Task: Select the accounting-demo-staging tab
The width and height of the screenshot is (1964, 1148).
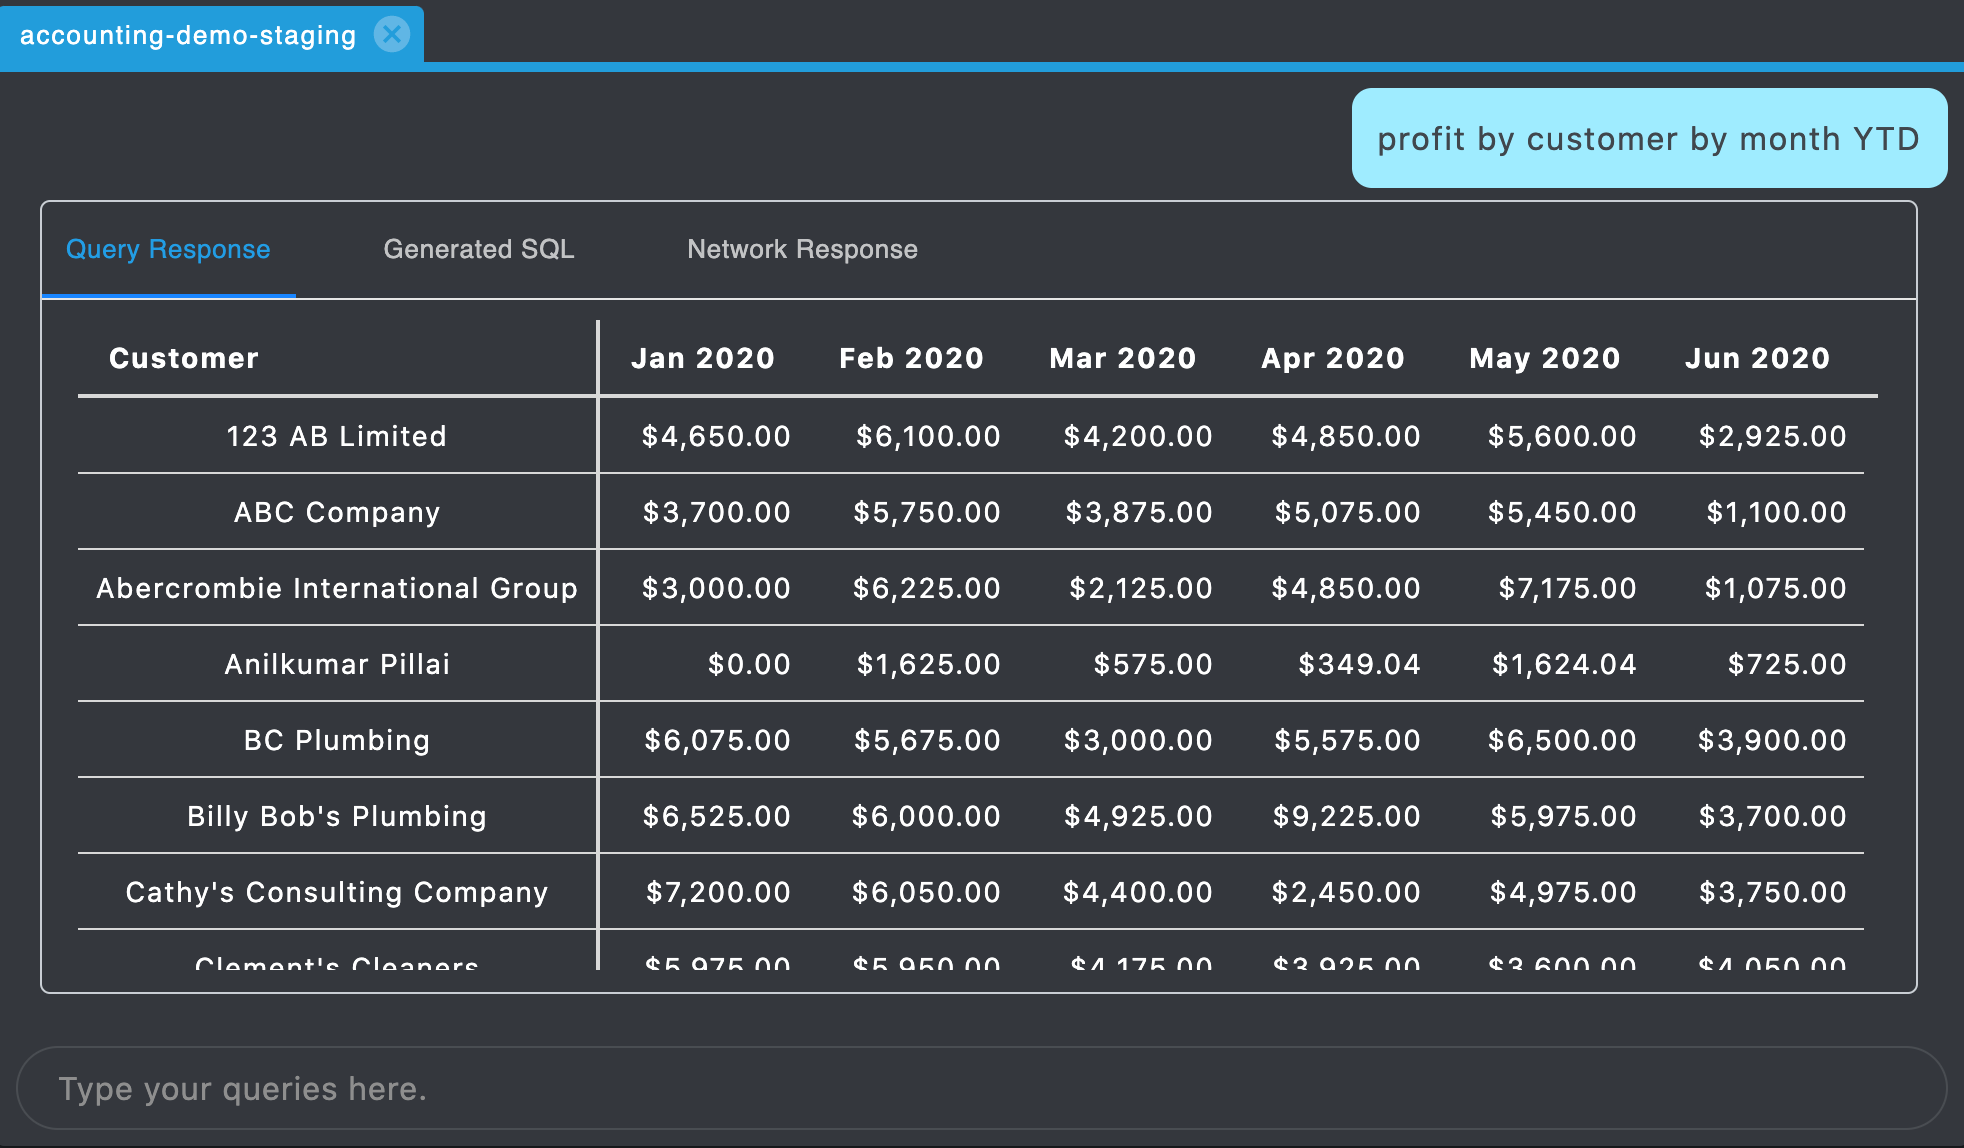Action: [x=188, y=35]
